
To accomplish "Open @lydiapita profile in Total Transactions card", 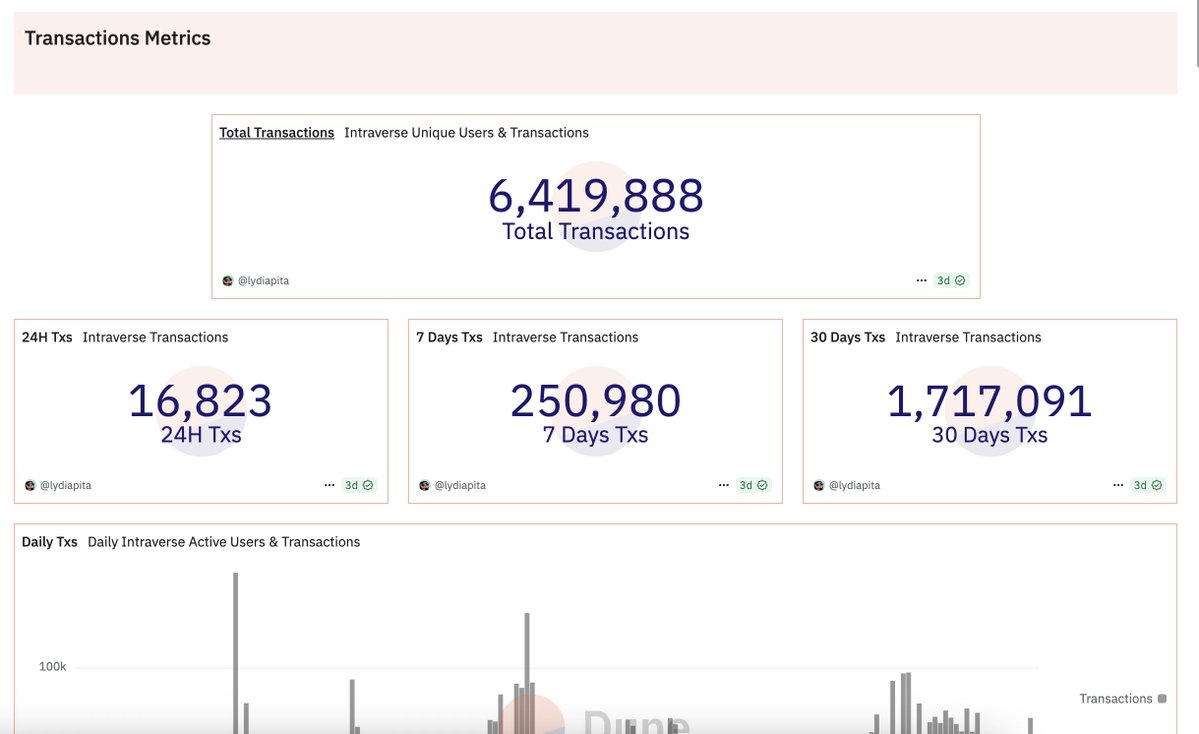I will [x=263, y=281].
